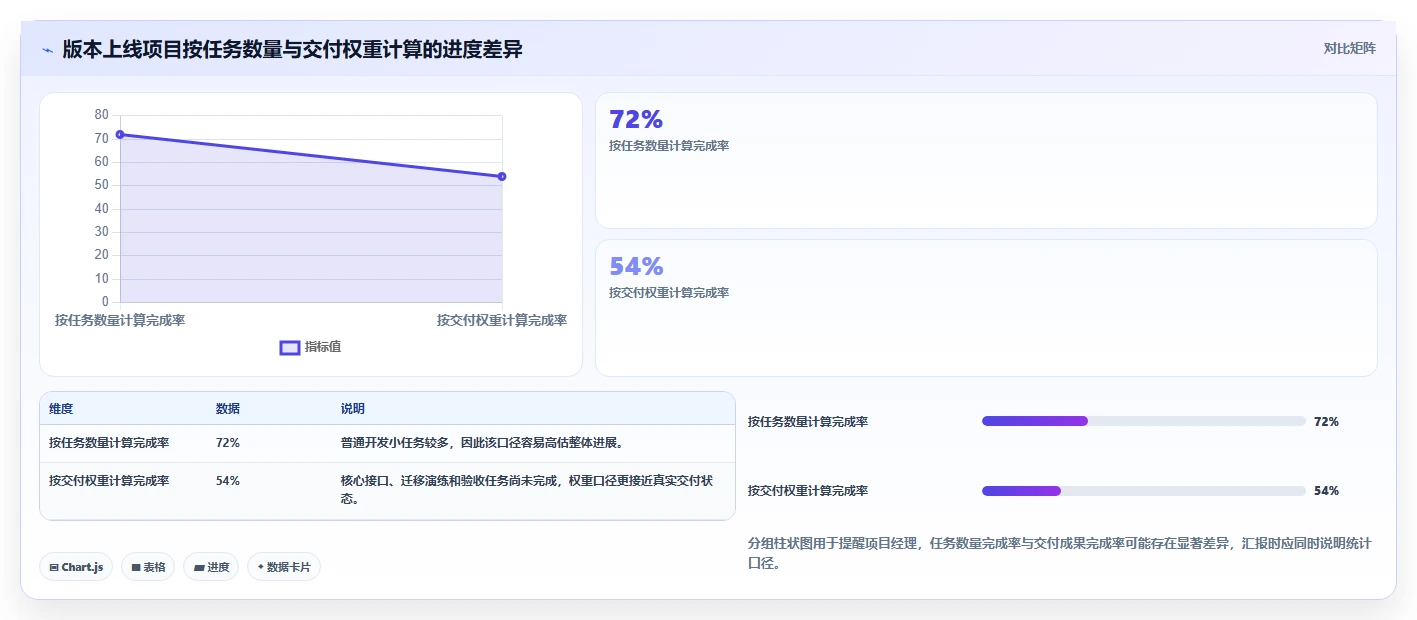Click the 数据卡片 tag chip
The width and height of the screenshot is (1417, 620).
pyautogui.click(x=284, y=567)
